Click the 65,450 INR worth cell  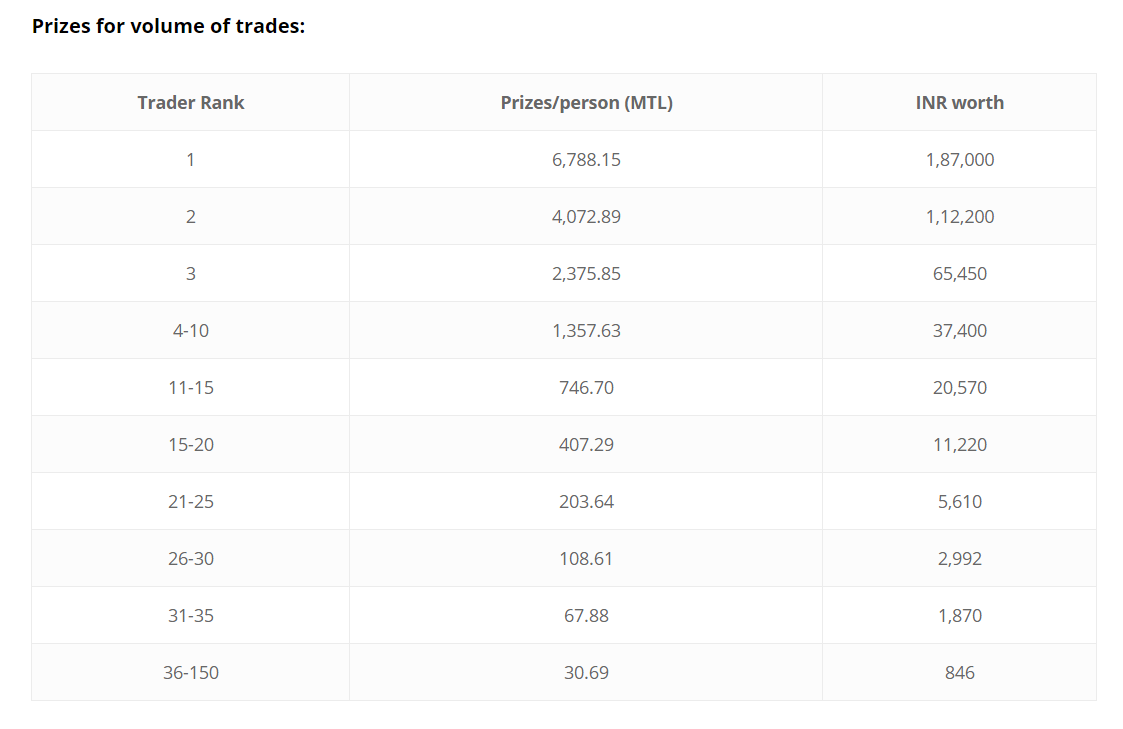click(959, 273)
